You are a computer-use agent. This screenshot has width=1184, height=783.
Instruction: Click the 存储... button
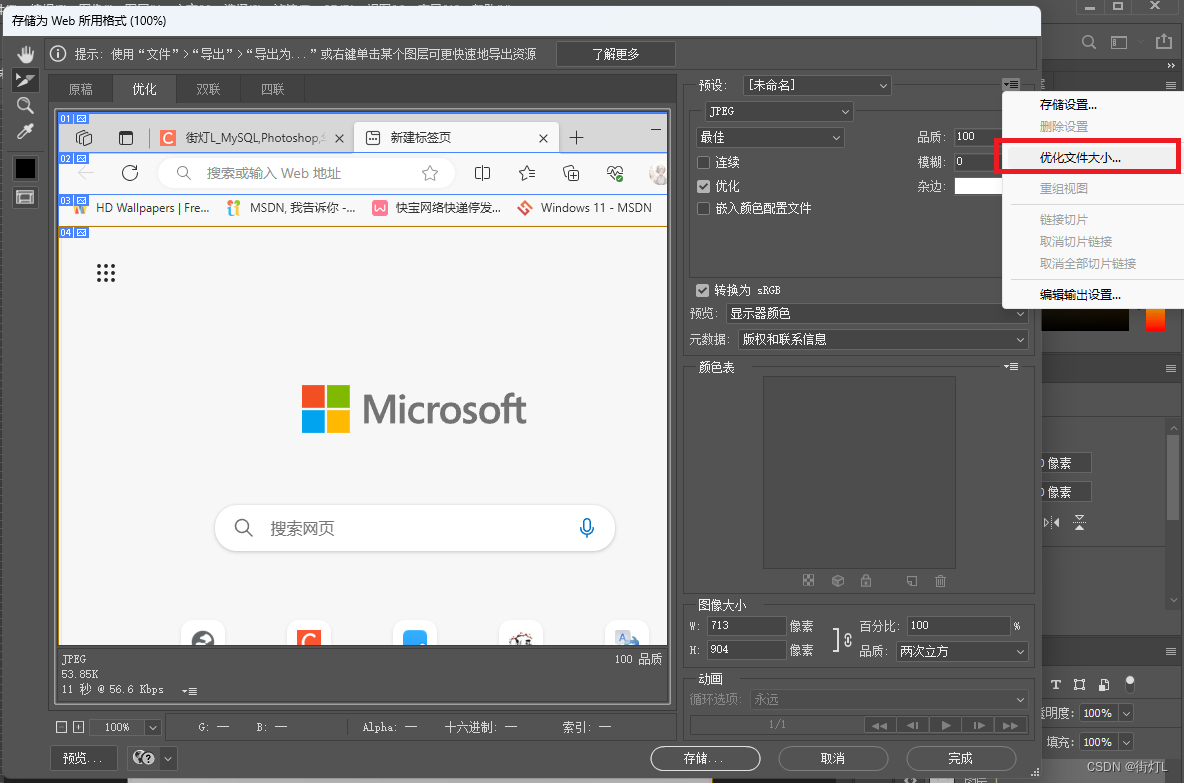(705, 758)
